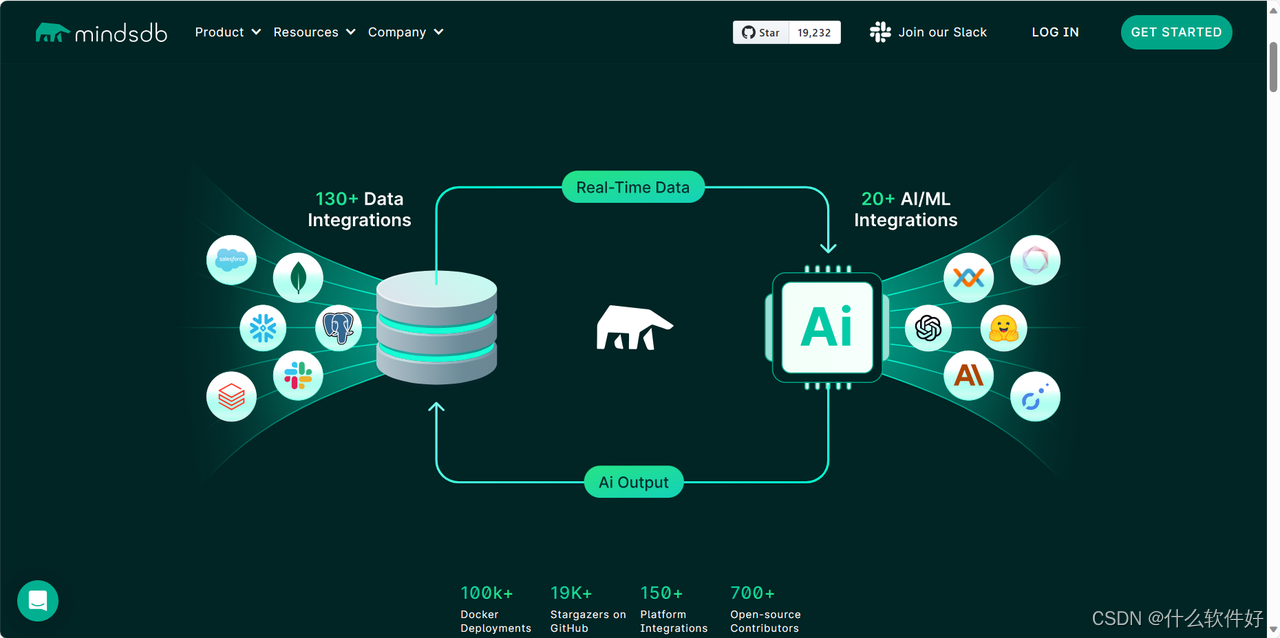This screenshot has height=638, width=1280.
Task: Select the Slack integration icon in diagram
Action: tap(298, 376)
